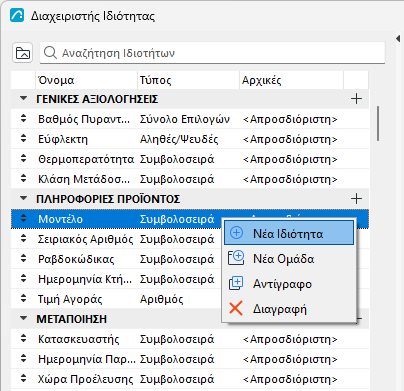The image size is (404, 391).
Task: Click the vertical scrollbar thumb of list
Action: 378,123
